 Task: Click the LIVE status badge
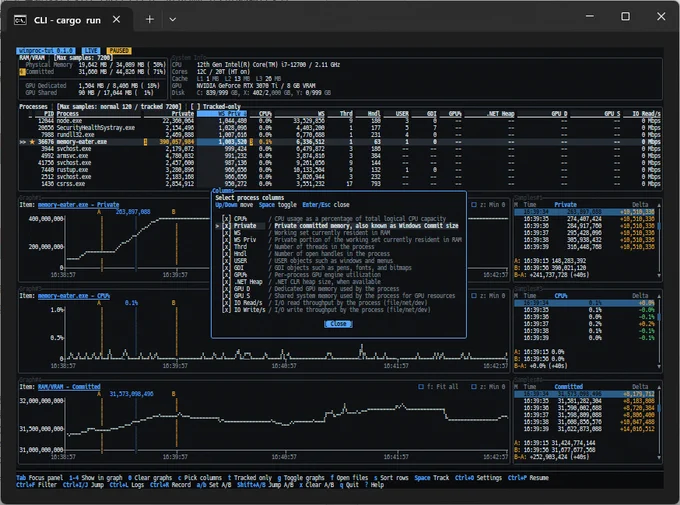(x=91, y=51)
